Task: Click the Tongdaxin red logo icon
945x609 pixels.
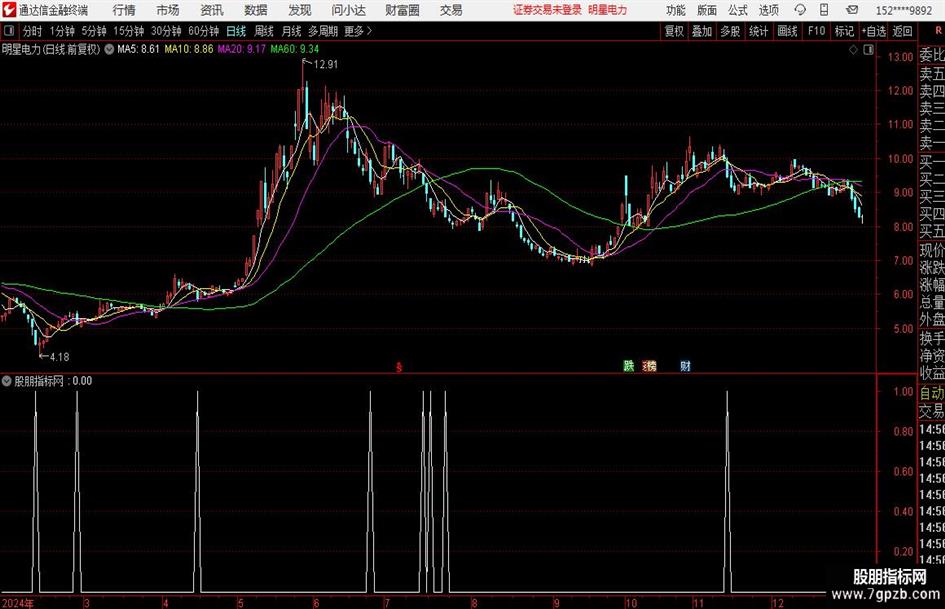Action: coord(9,10)
